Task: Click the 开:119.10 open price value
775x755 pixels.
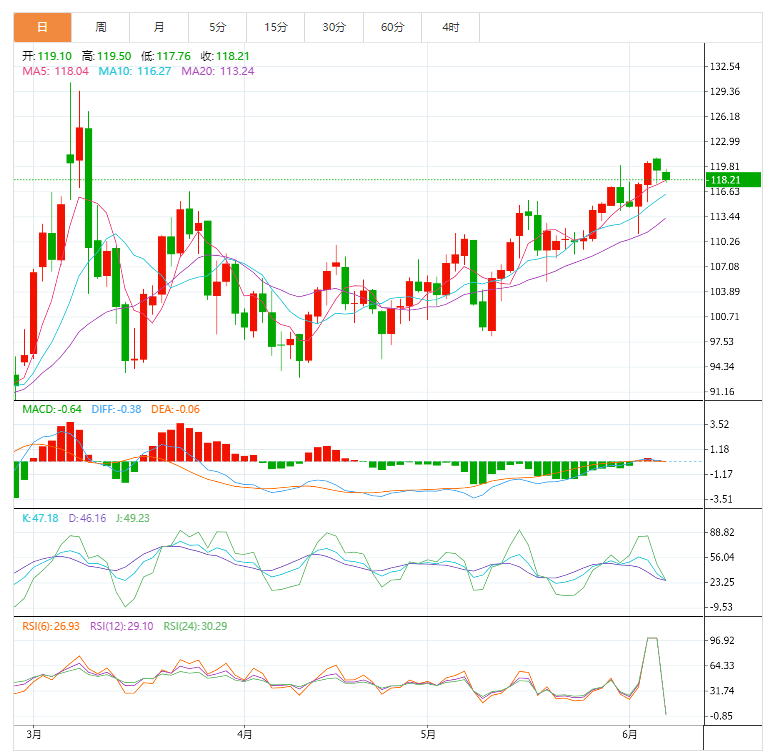Action: (47, 56)
